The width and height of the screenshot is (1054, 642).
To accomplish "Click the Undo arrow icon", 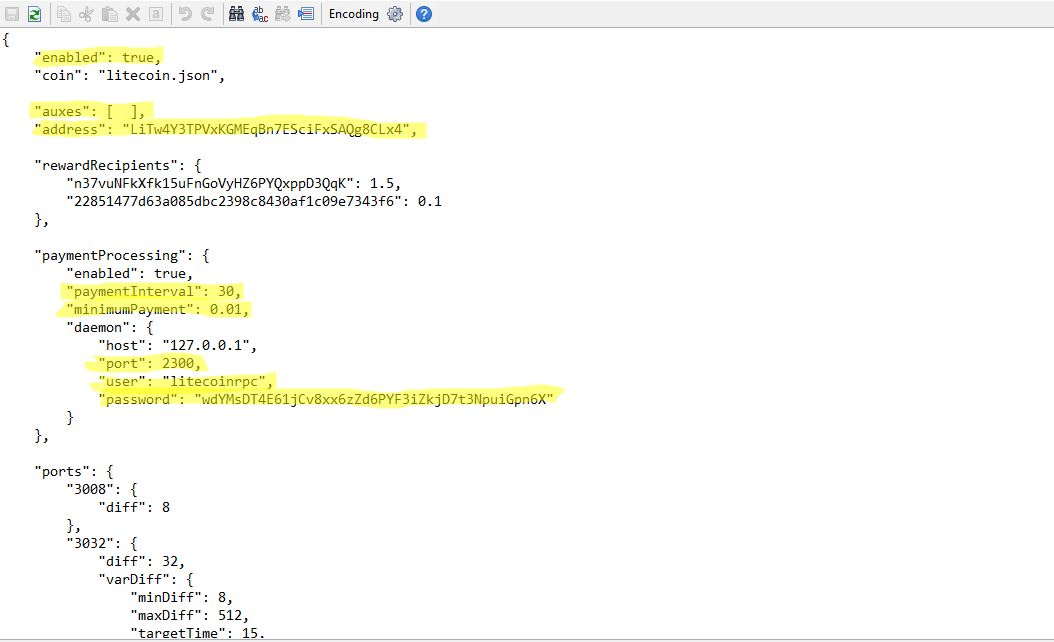I will (186, 14).
